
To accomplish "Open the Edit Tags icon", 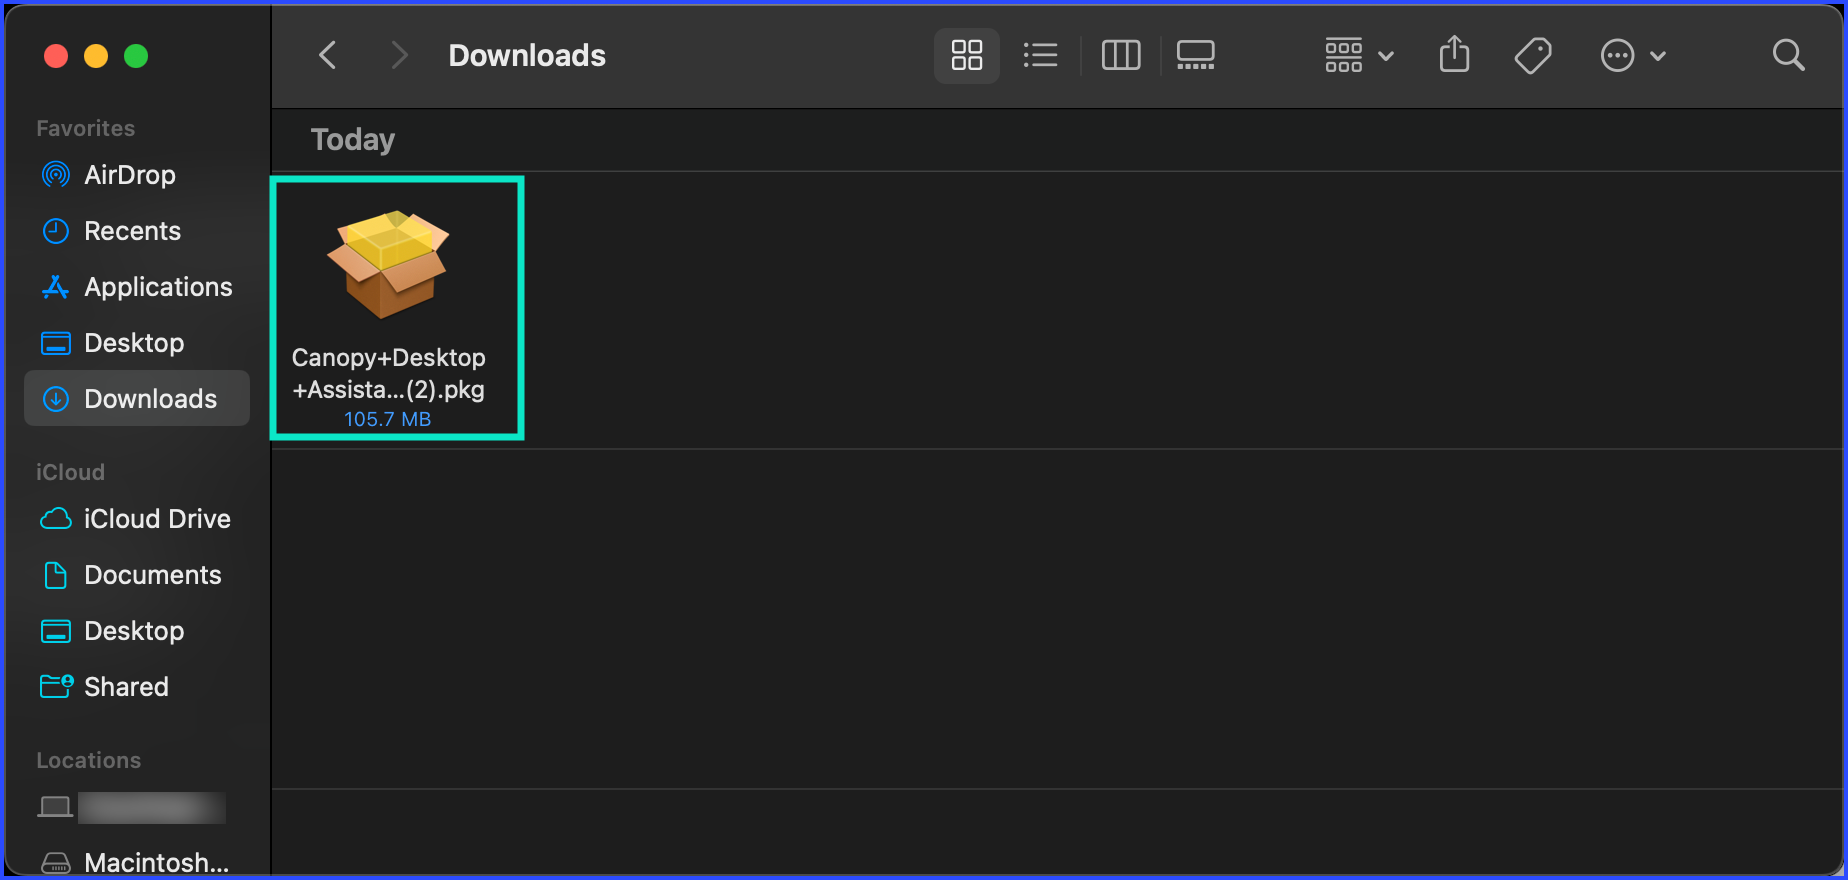I will coord(1533,55).
